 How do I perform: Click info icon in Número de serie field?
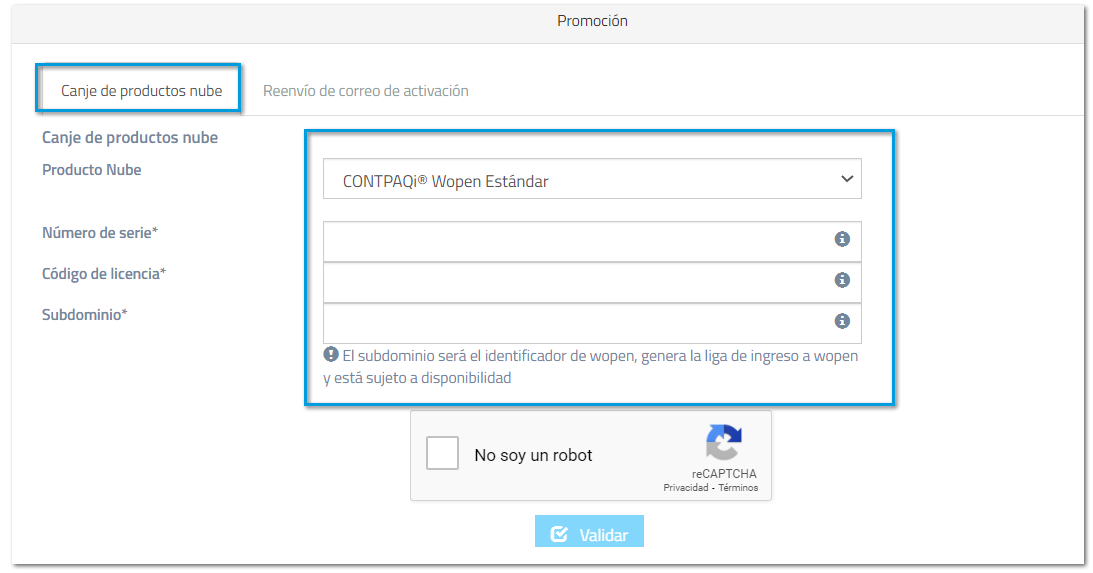coord(842,239)
